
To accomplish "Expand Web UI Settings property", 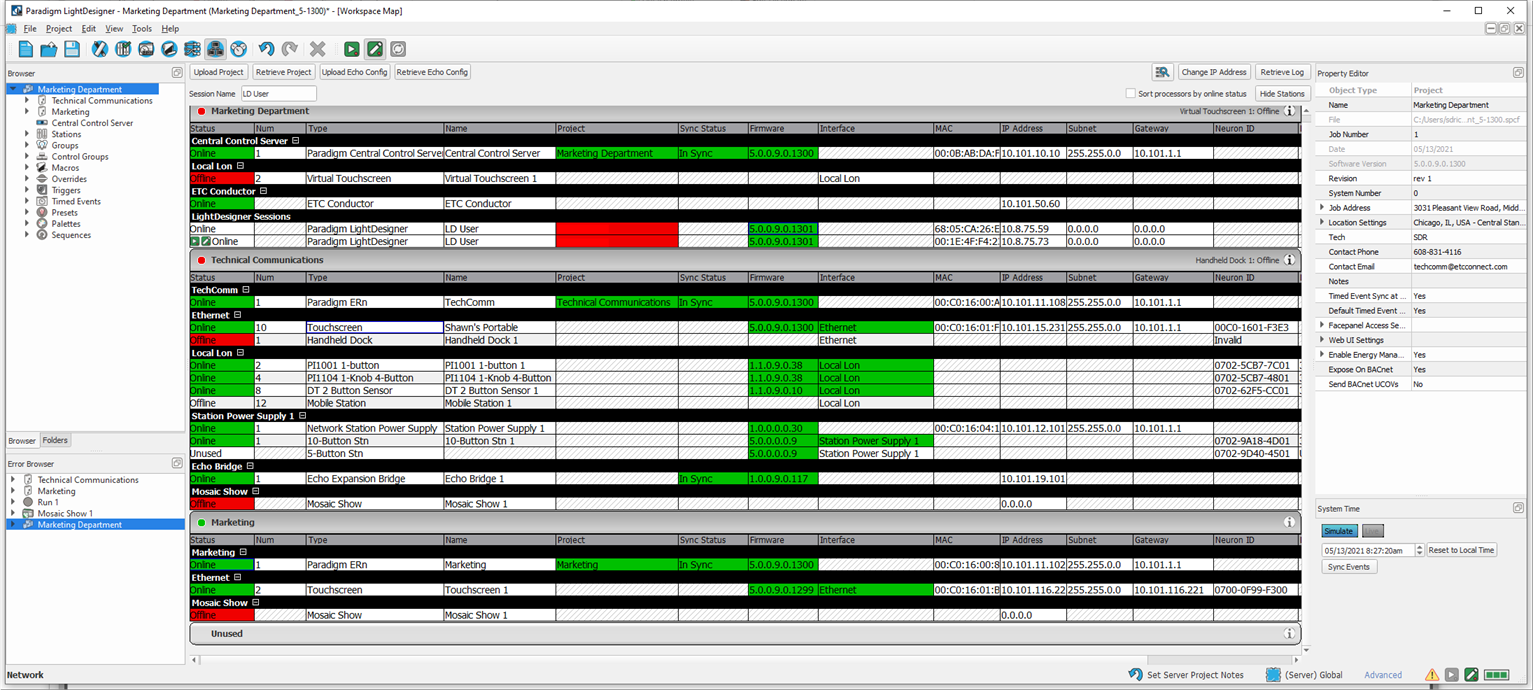I will click(x=1322, y=340).
